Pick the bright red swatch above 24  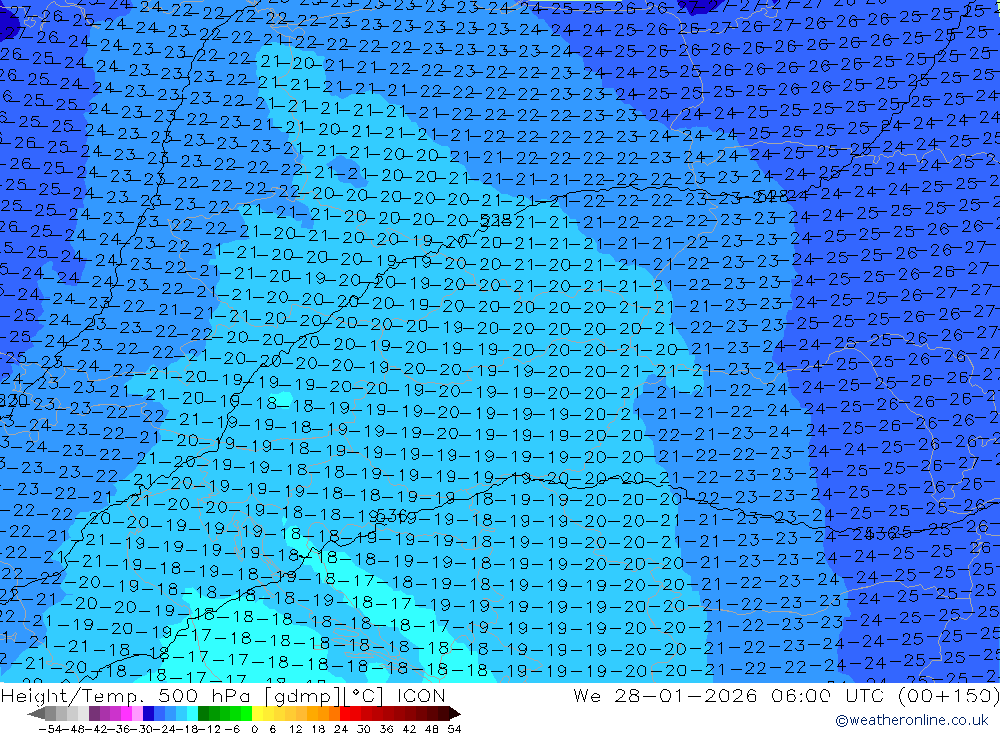(x=345, y=713)
